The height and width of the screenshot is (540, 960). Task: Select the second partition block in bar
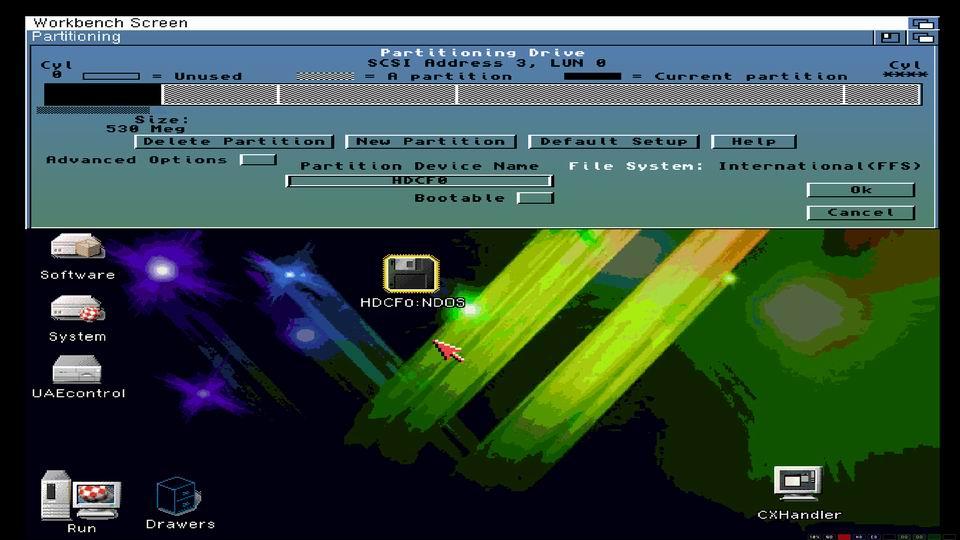pyautogui.click(x=220, y=95)
